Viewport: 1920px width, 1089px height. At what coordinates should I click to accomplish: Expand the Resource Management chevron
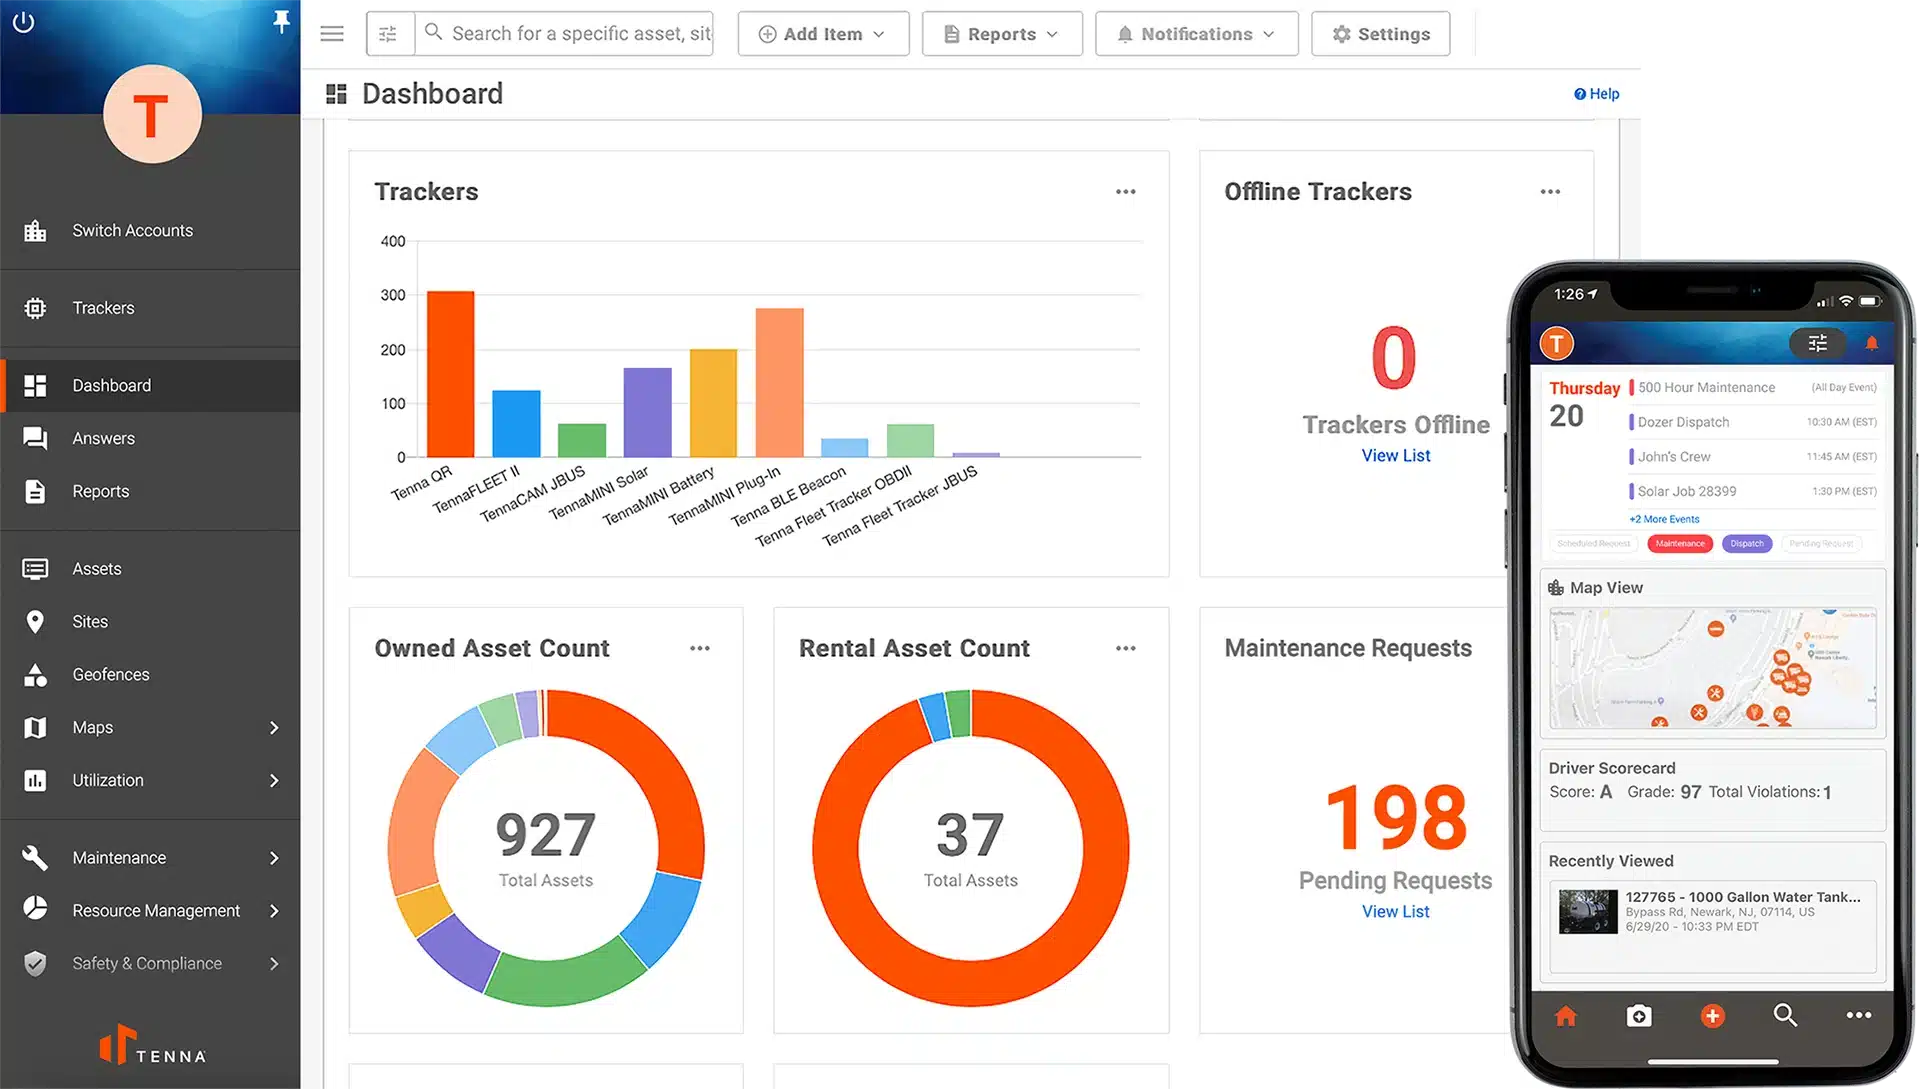[x=274, y=911]
